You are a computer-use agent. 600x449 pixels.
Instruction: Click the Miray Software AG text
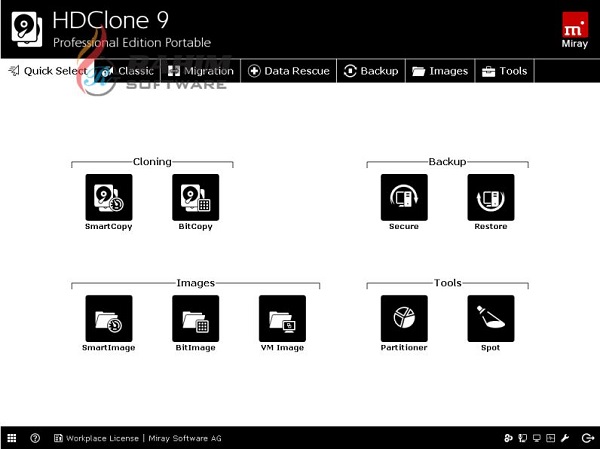point(185,438)
